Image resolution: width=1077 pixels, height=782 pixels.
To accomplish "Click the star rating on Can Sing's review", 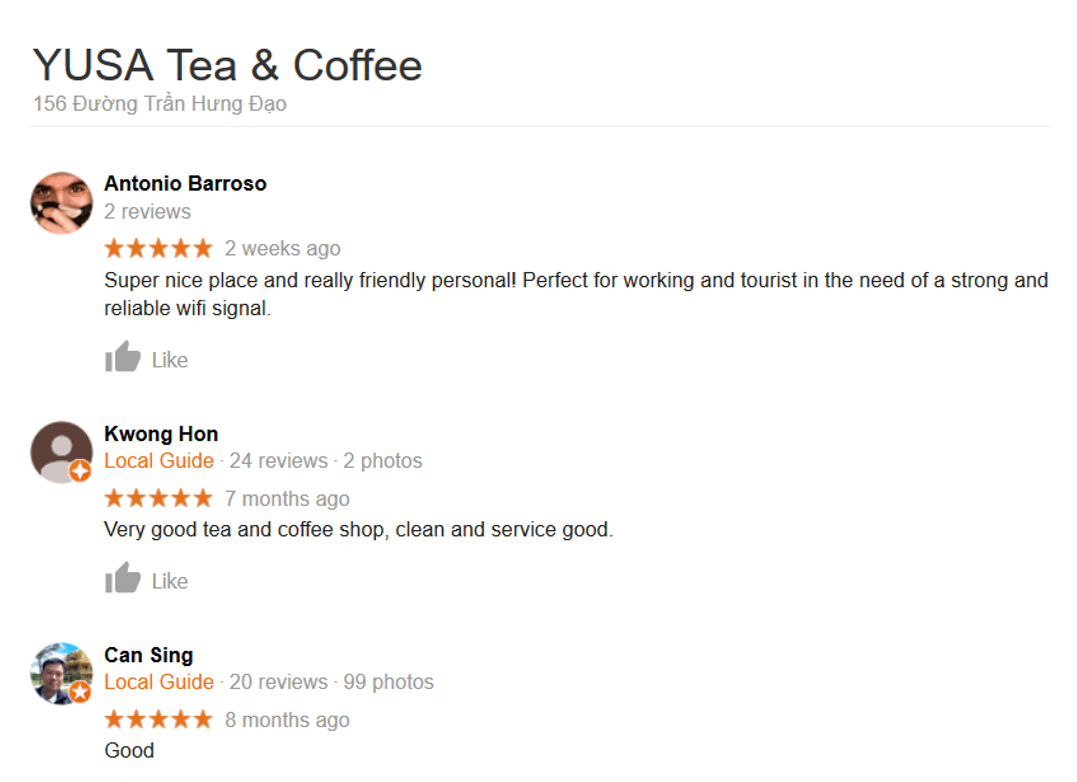I will [159, 719].
